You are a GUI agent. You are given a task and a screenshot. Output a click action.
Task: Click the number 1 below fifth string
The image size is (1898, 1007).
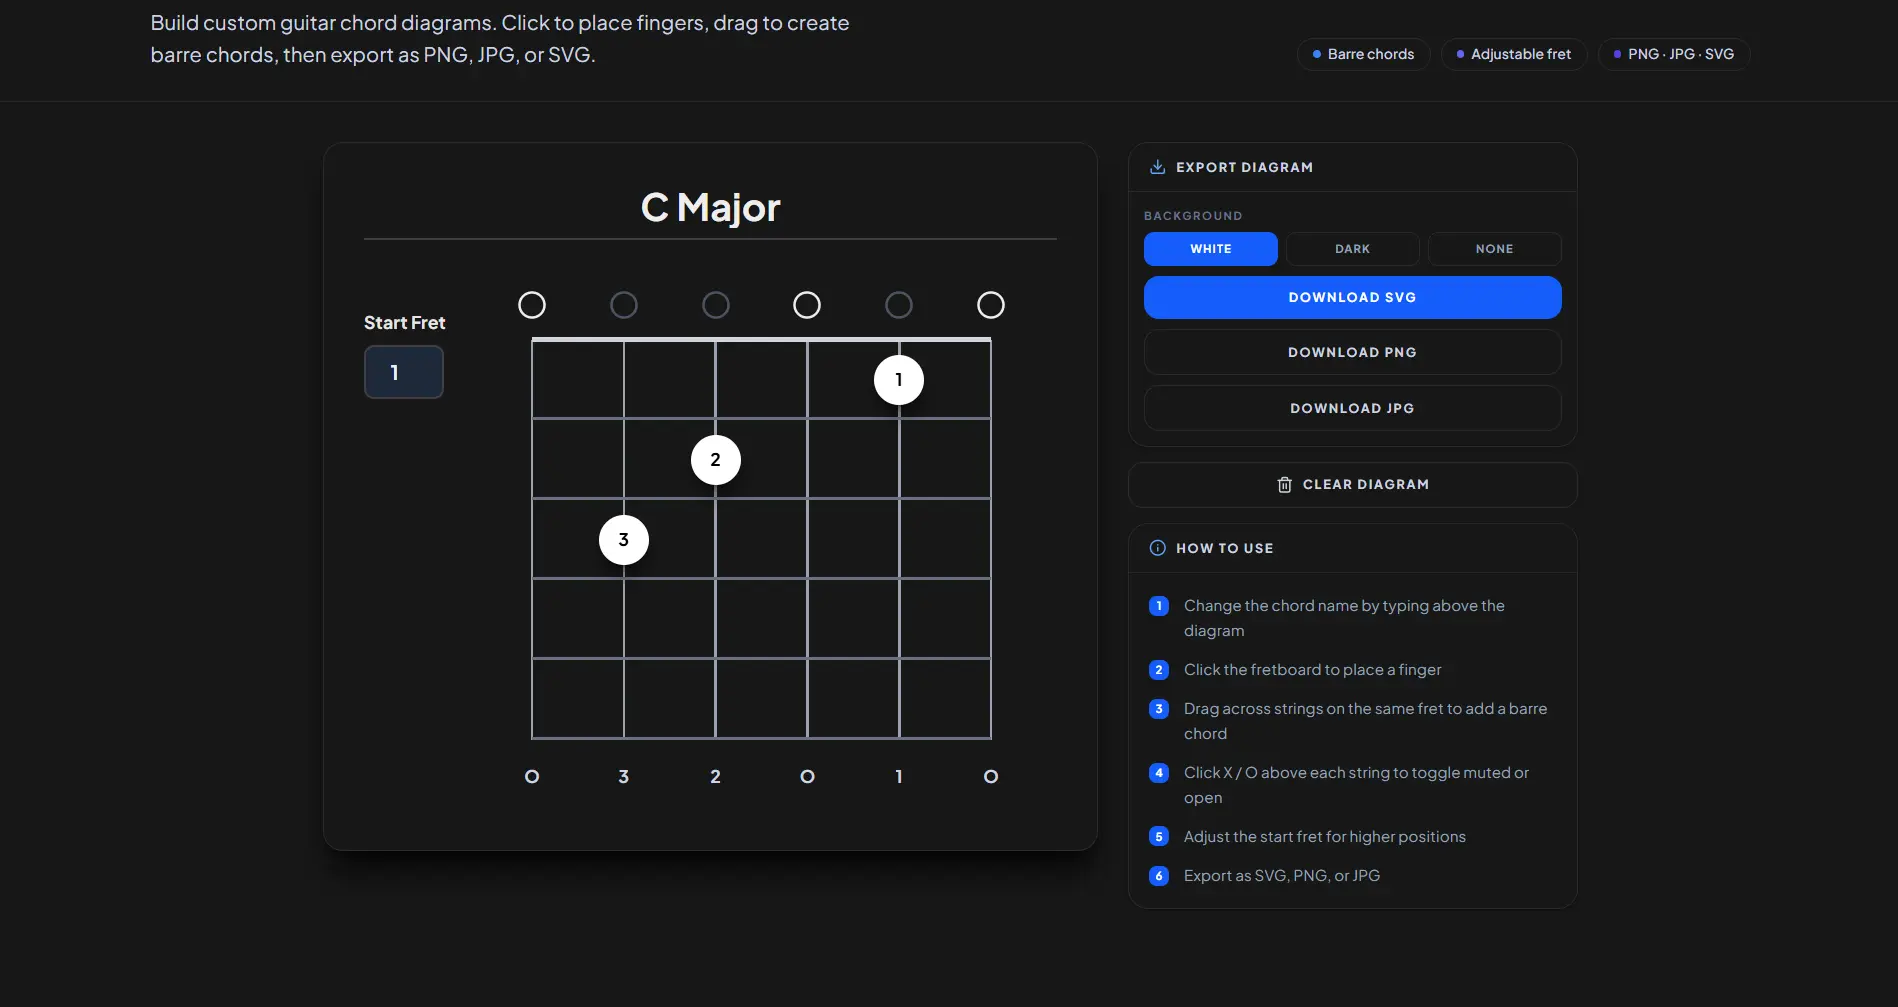click(899, 777)
